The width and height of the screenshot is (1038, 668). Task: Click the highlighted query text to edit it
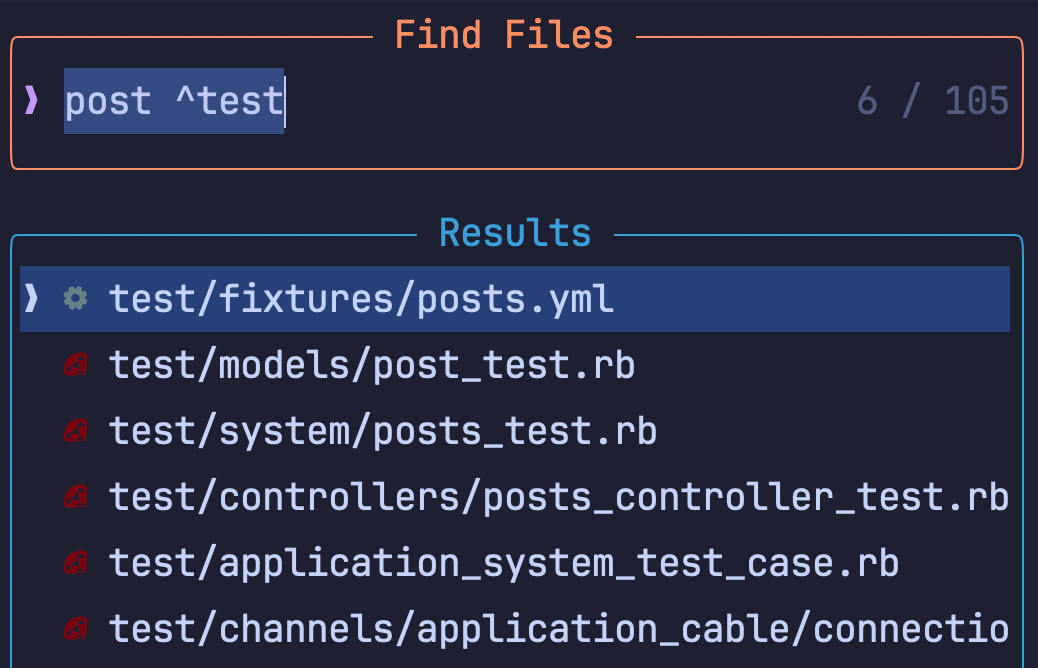(173, 100)
